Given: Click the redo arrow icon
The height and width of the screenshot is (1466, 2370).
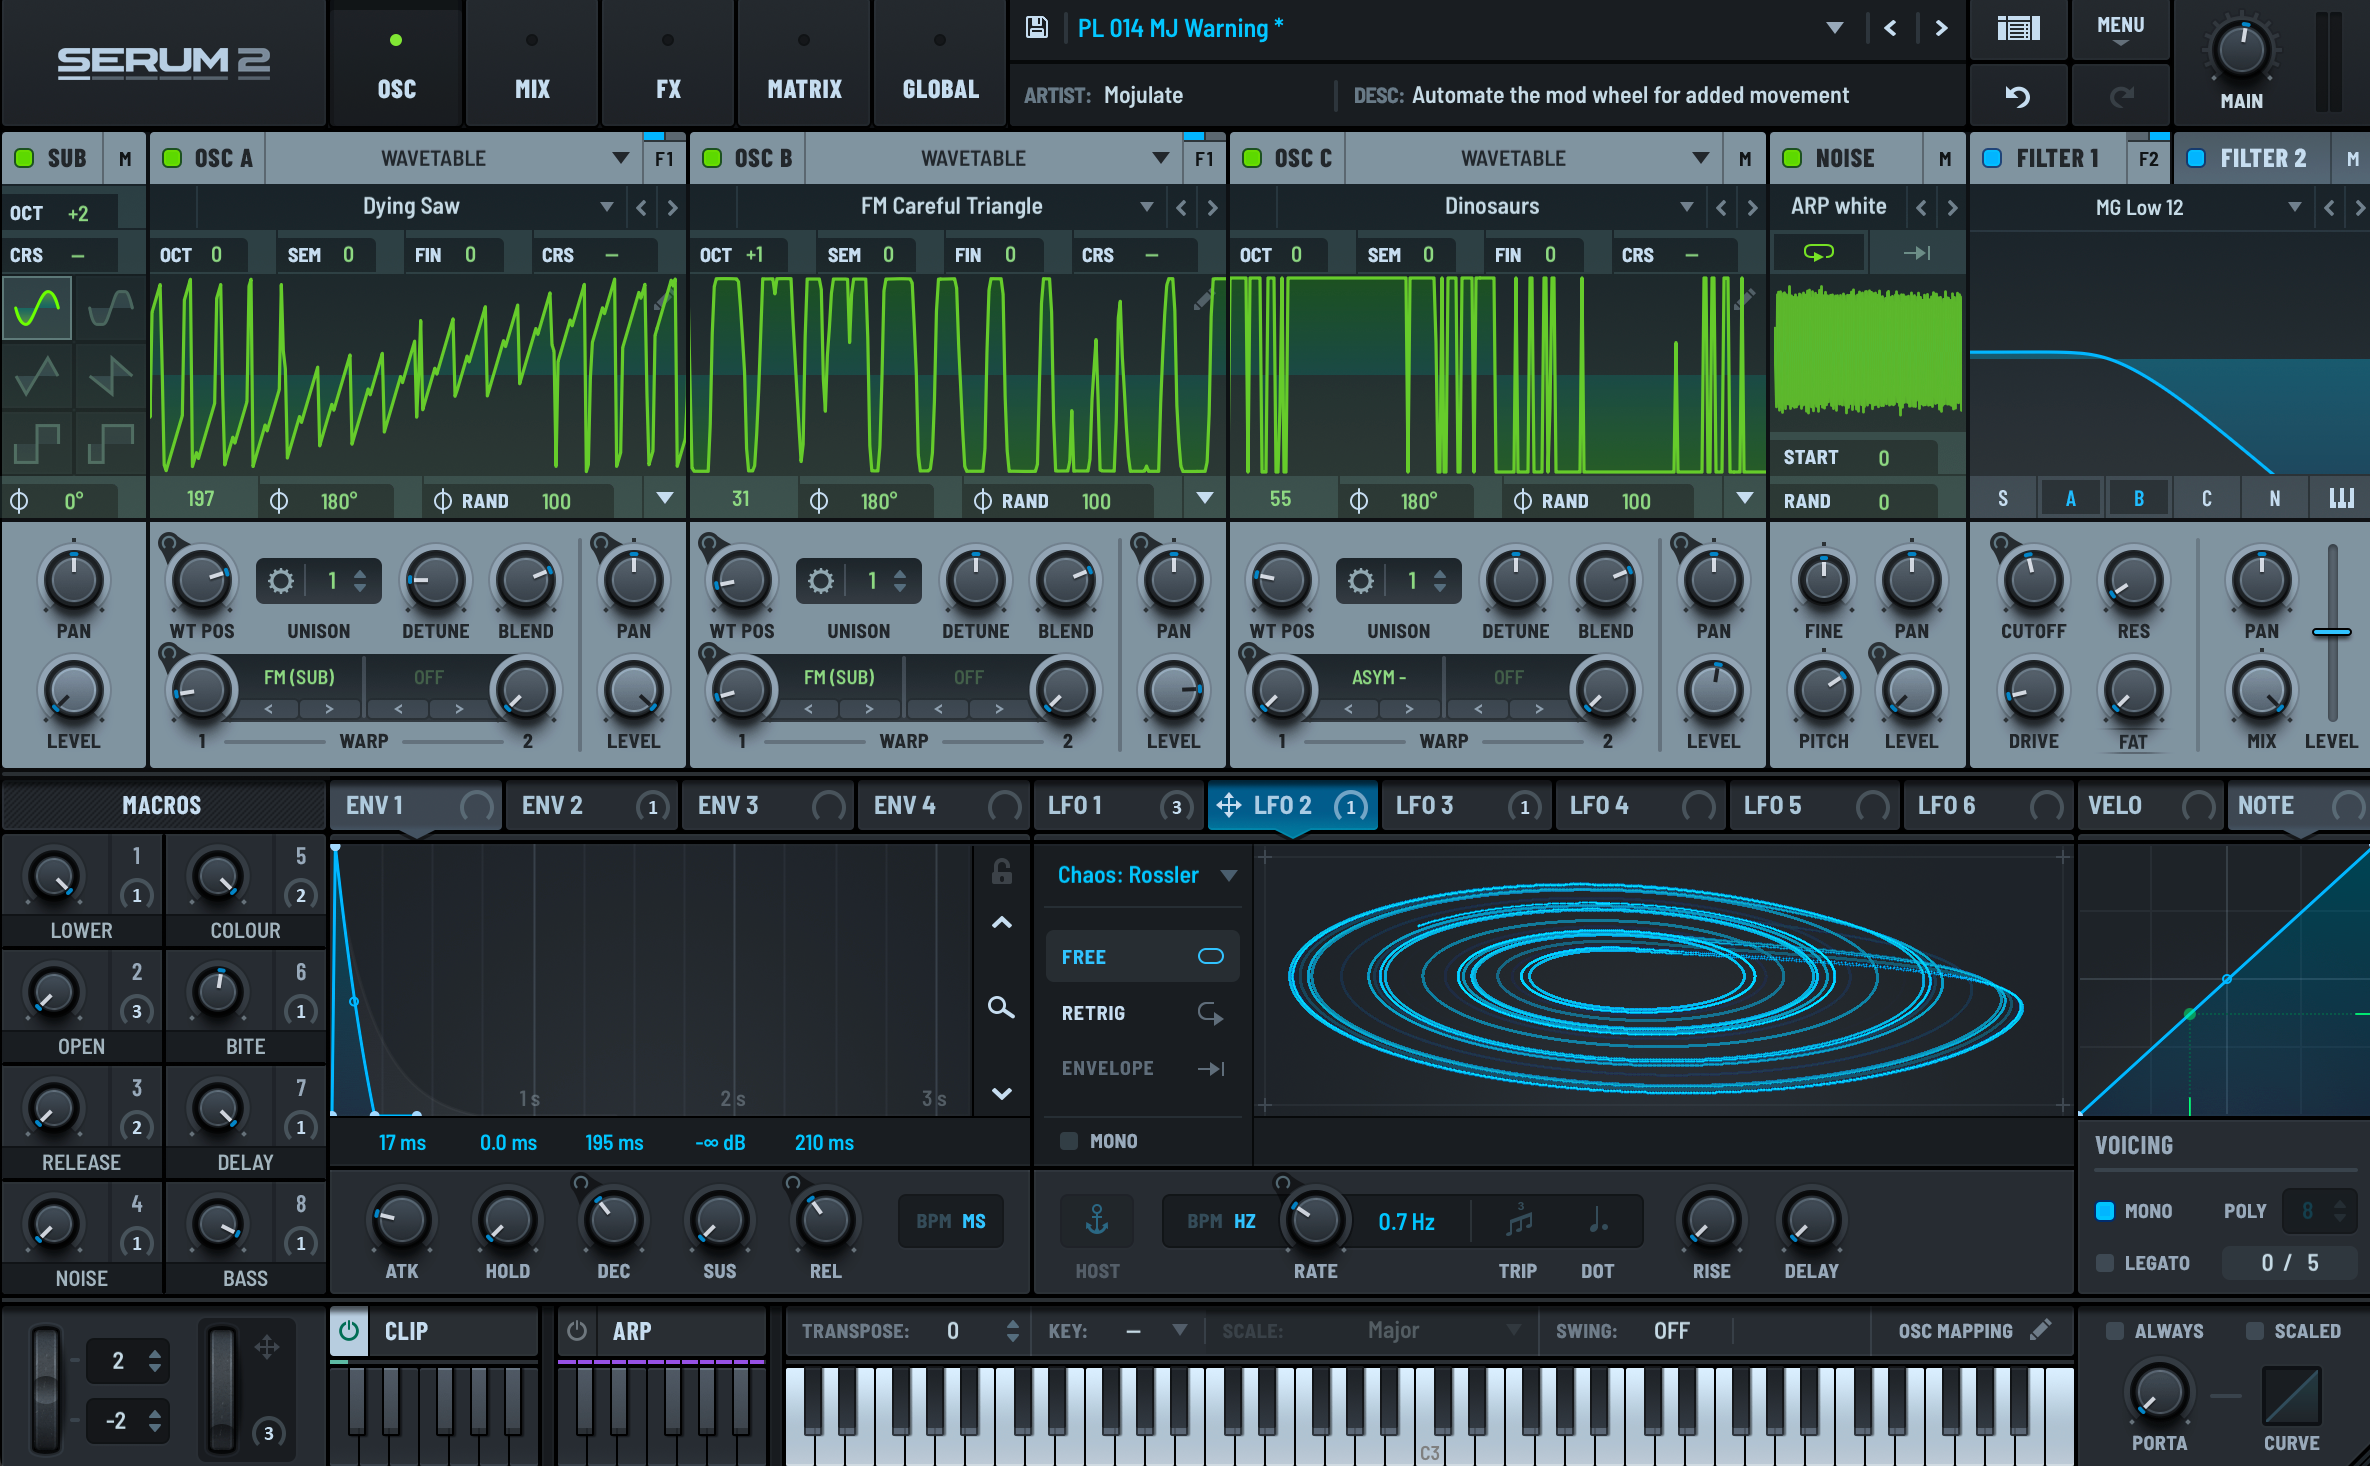Looking at the screenshot, I should [2121, 96].
